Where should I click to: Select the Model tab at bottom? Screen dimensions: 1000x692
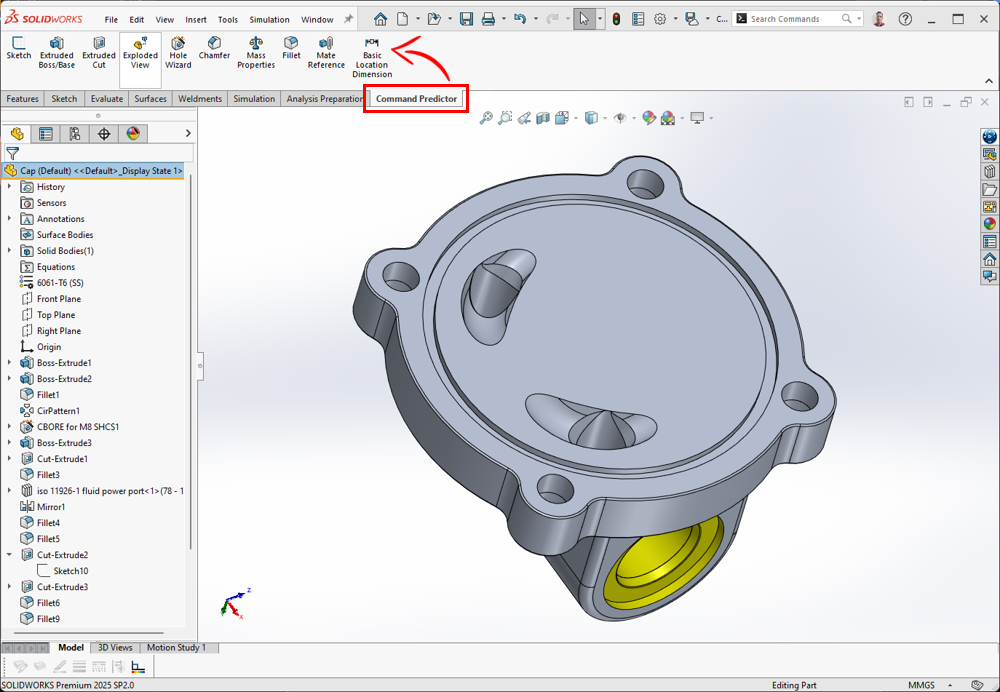pyautogui.click(x=71, y=647)
